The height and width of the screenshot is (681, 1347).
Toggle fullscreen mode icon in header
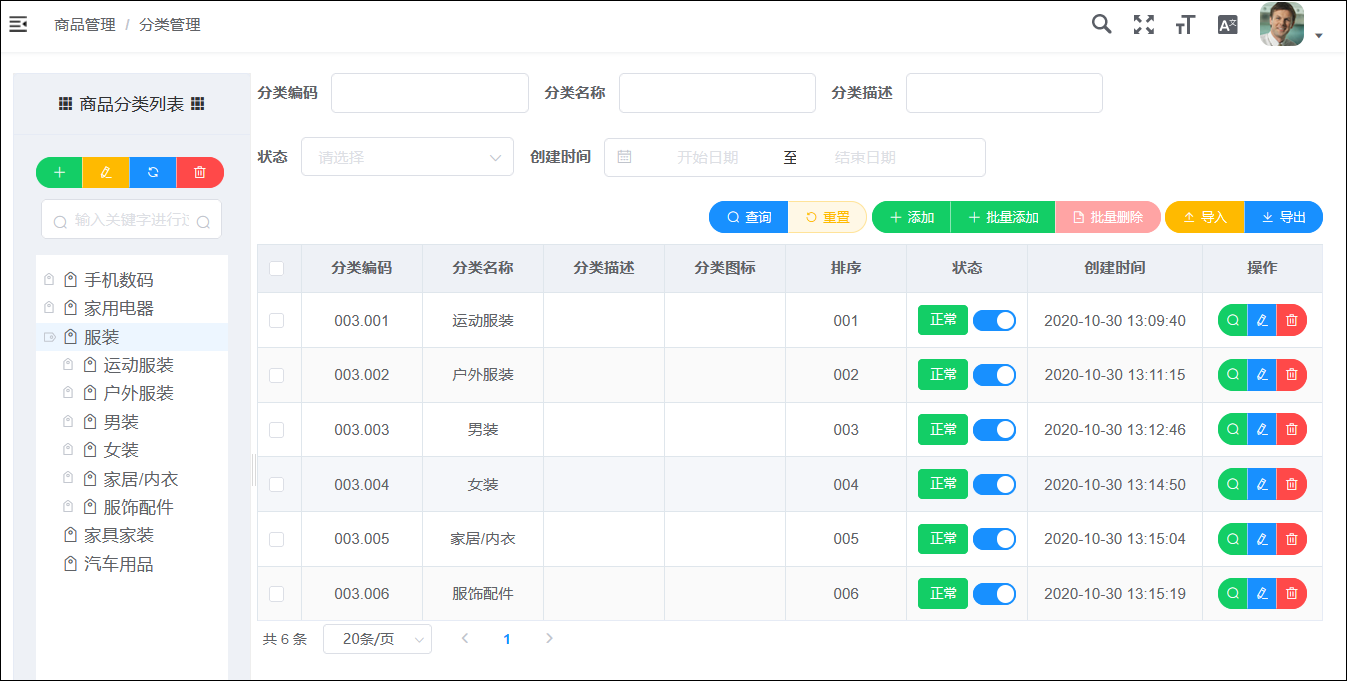click(x=1143, y=25)
